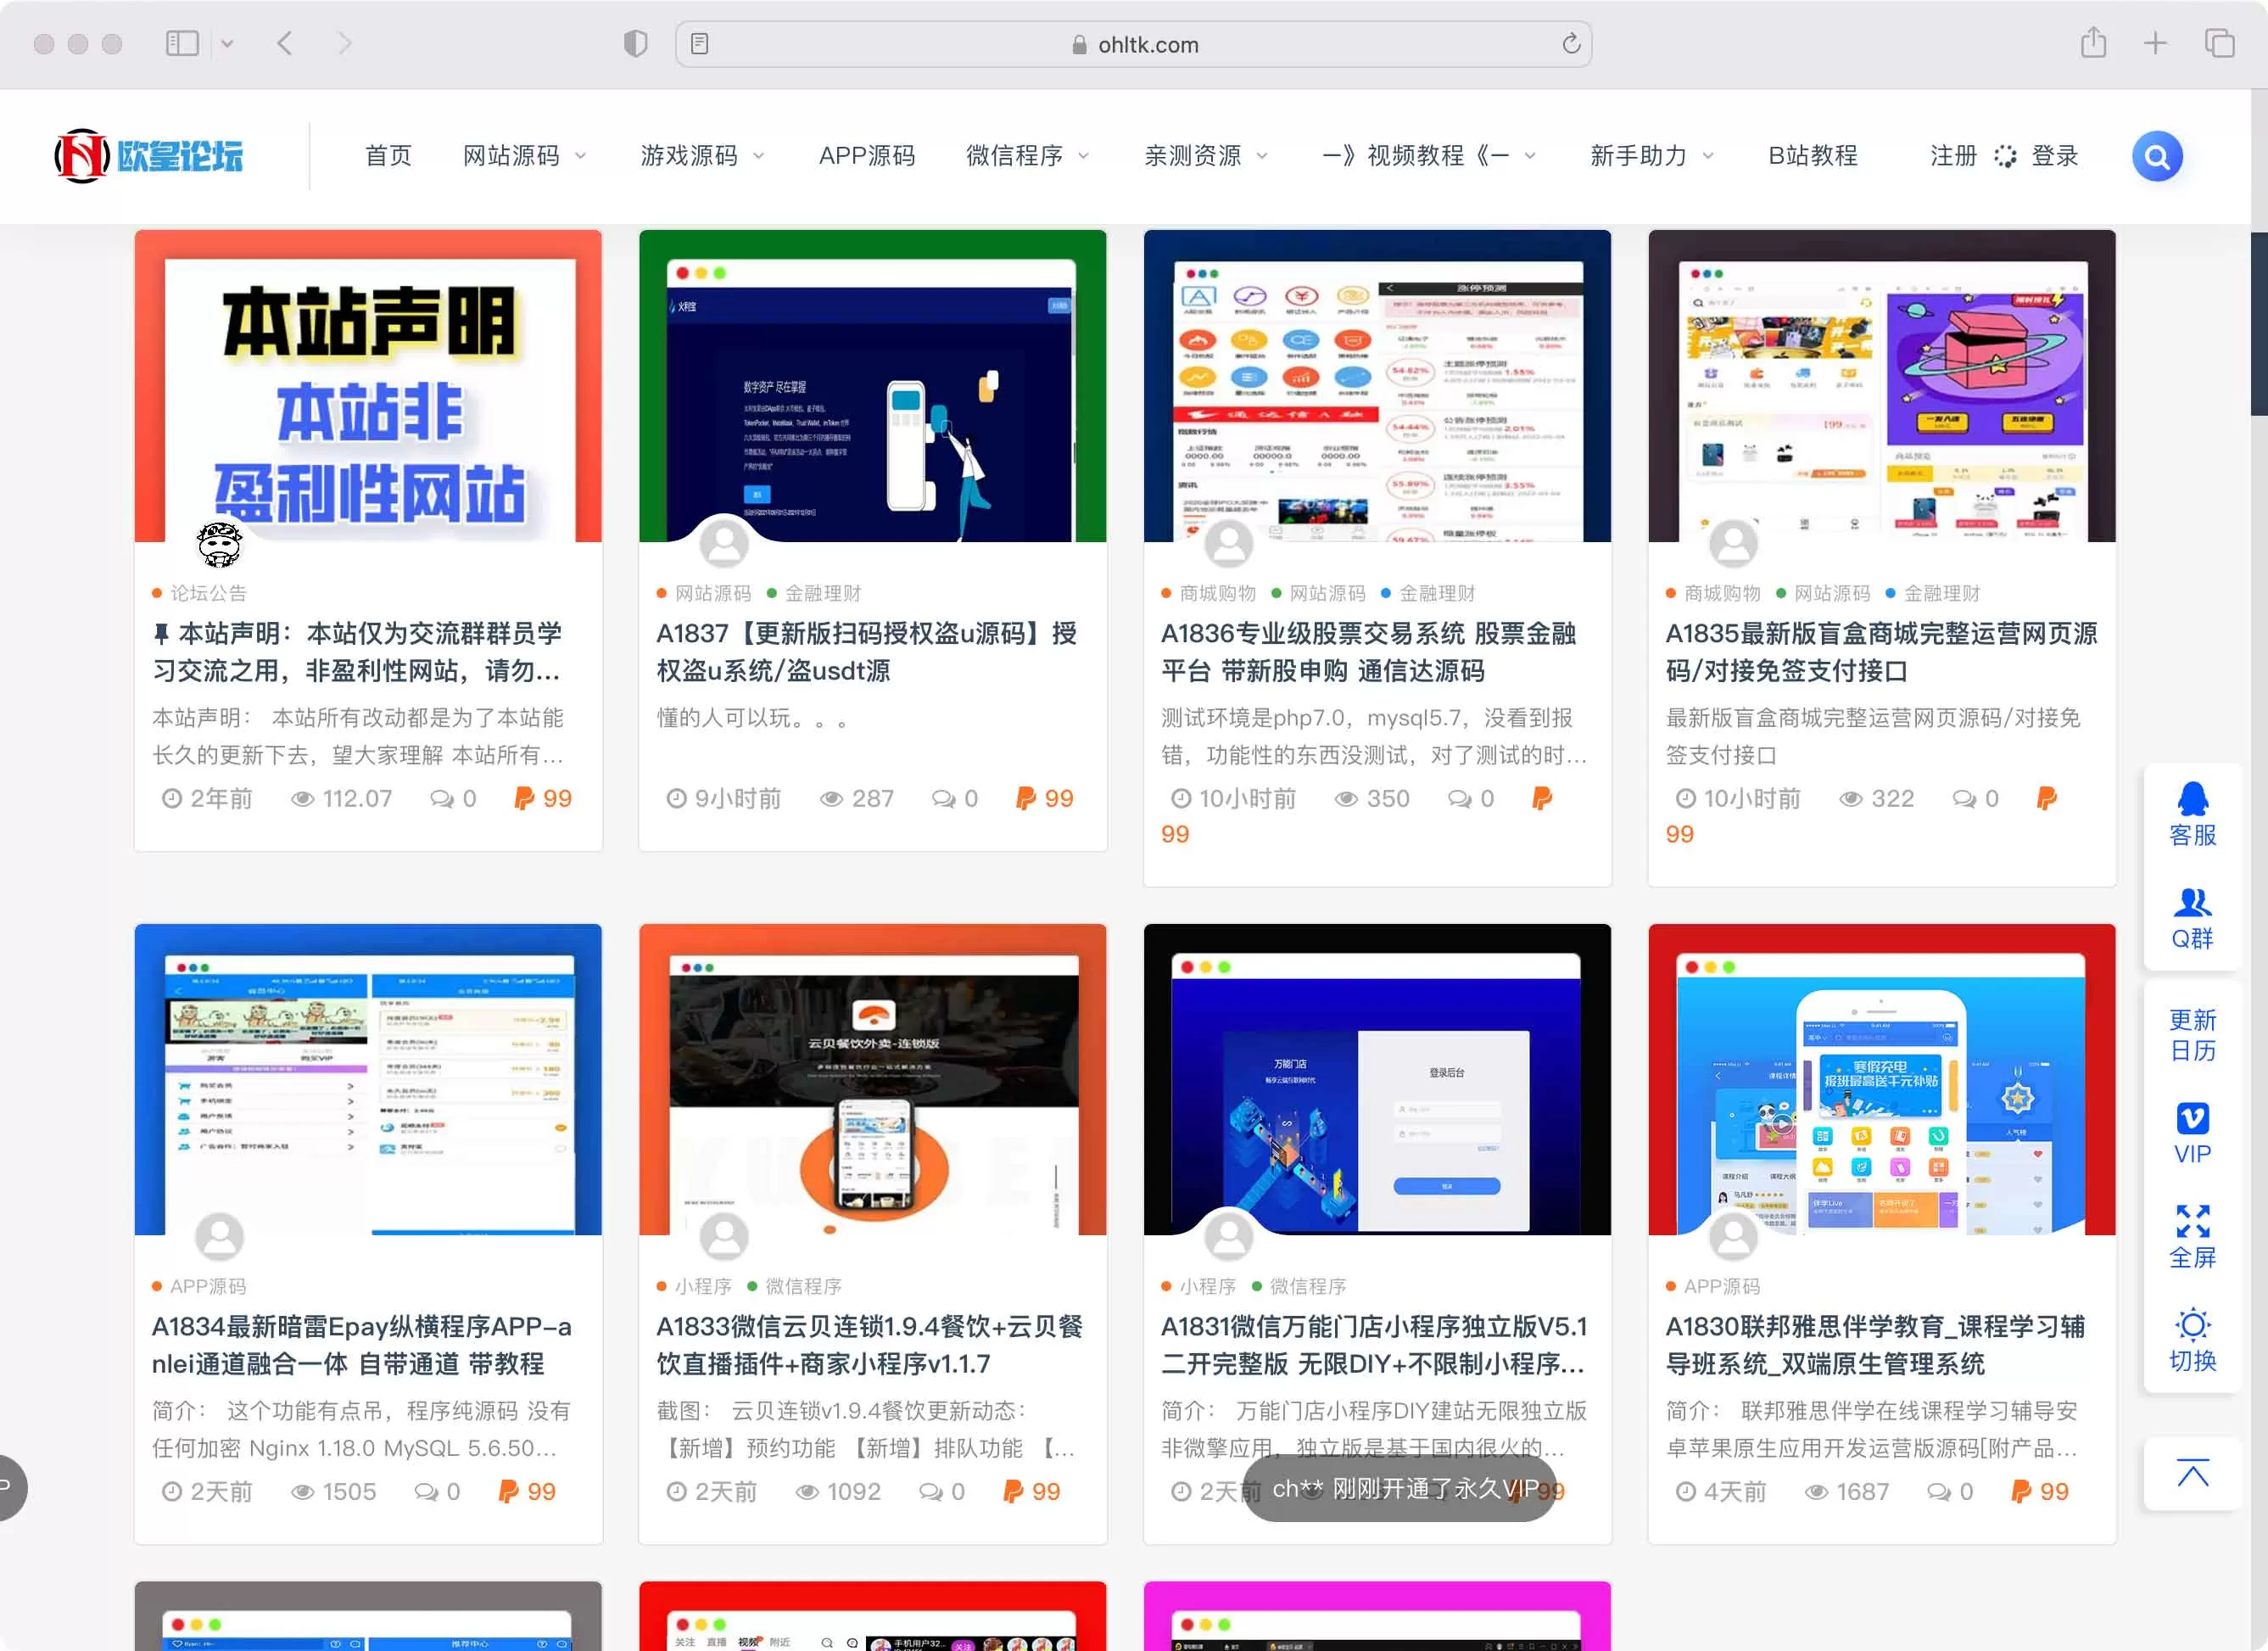Open A1830 education app thumbnail
2268x1651 pixels.
pyautogui.click(x=1881, y=1079)
